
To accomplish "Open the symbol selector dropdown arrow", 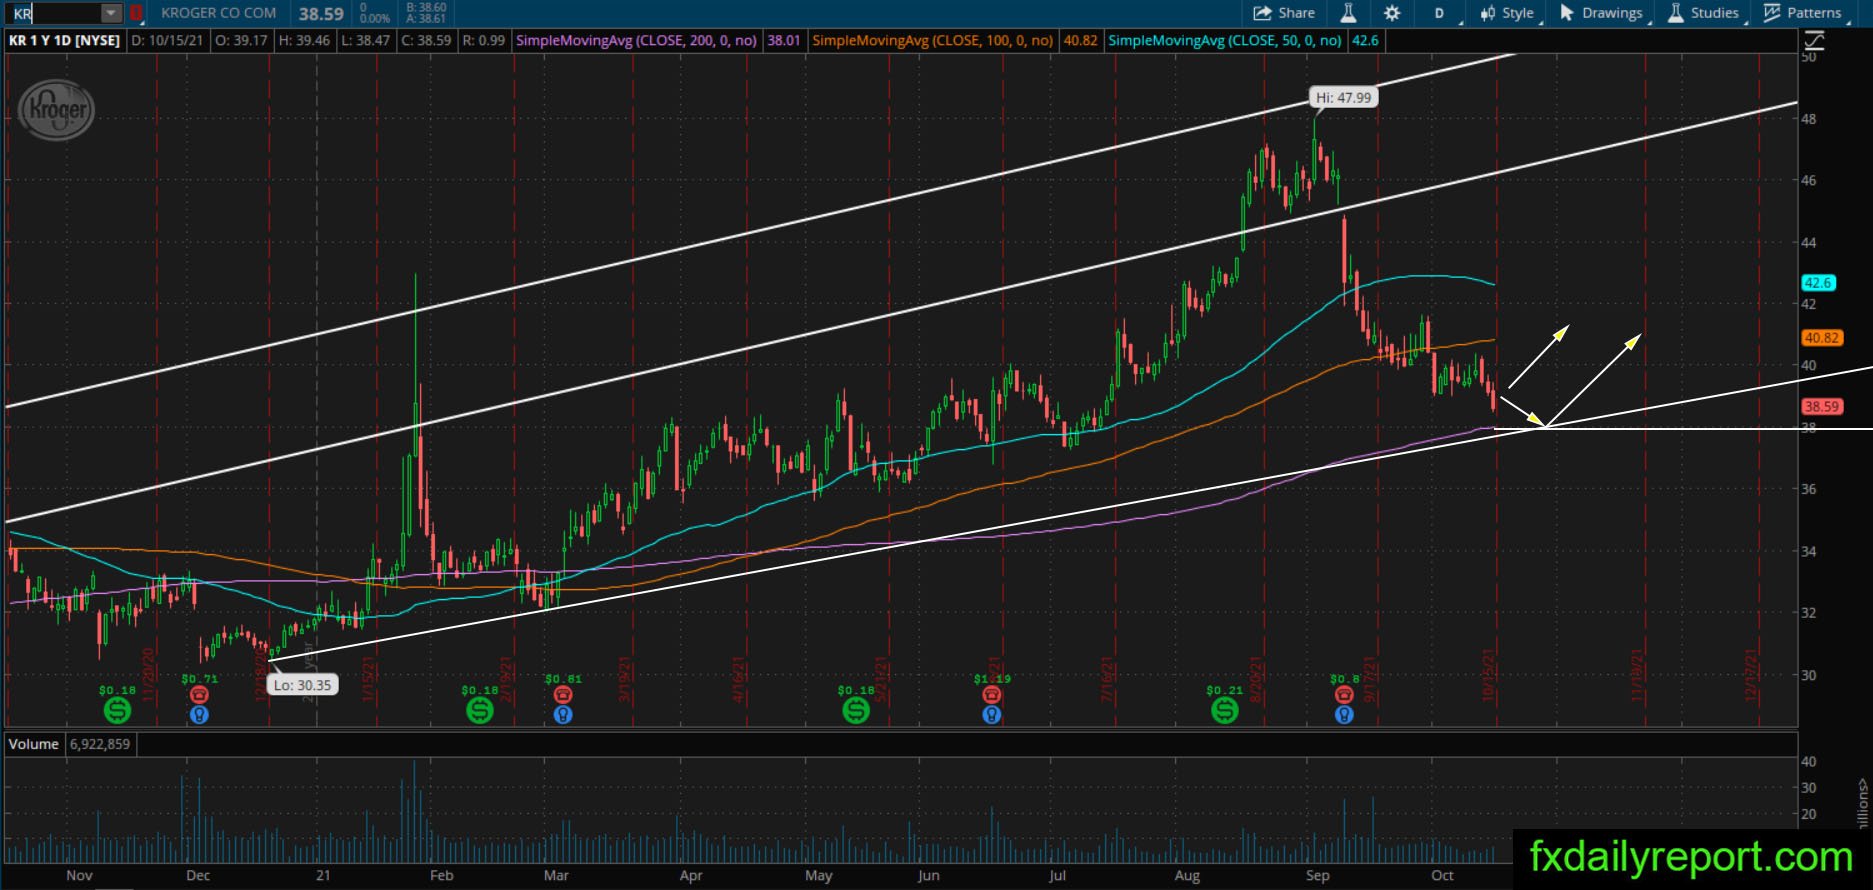I will tap(111, 13).
